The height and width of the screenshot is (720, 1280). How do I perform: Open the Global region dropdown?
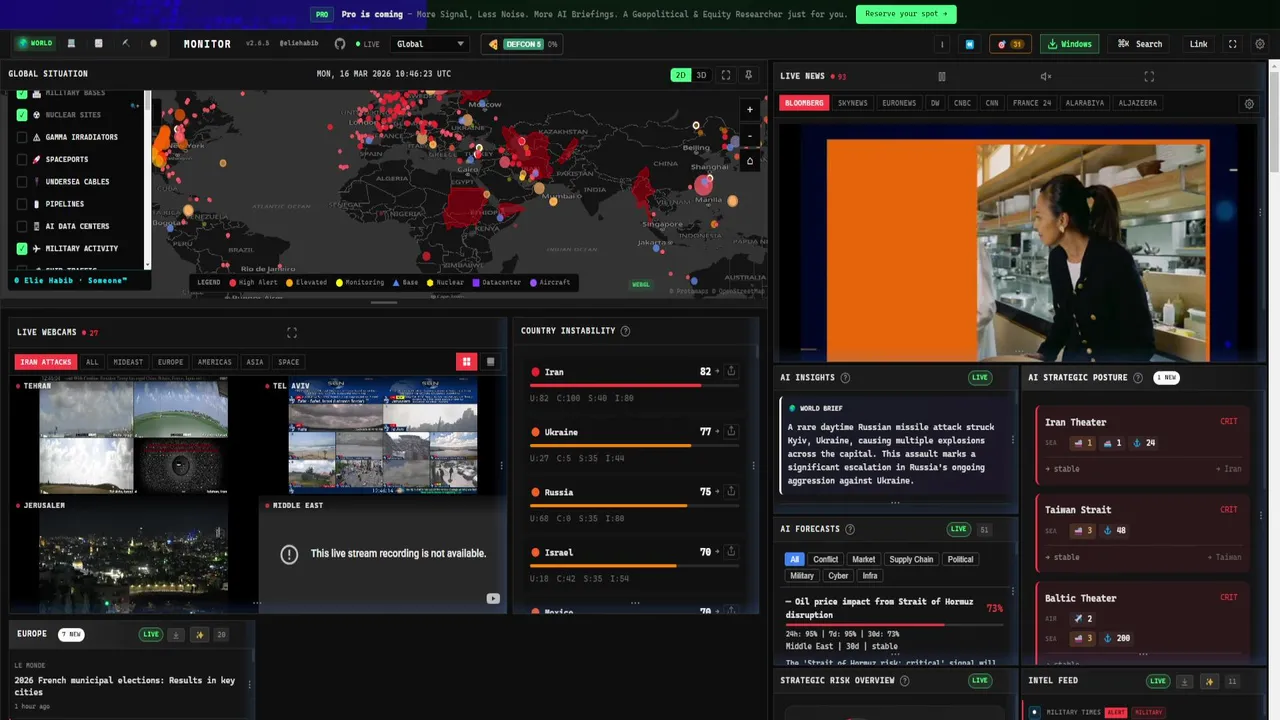[x=430, y=44]
